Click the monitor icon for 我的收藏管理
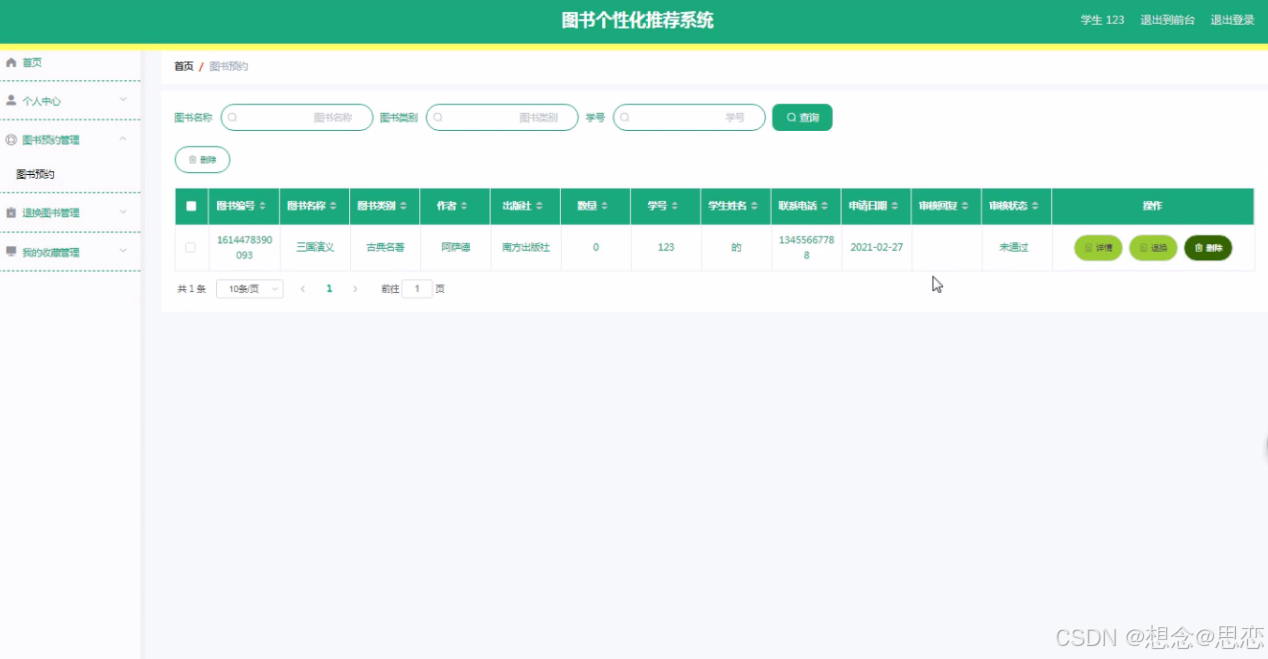The image size is (1268, 659). 11,252
